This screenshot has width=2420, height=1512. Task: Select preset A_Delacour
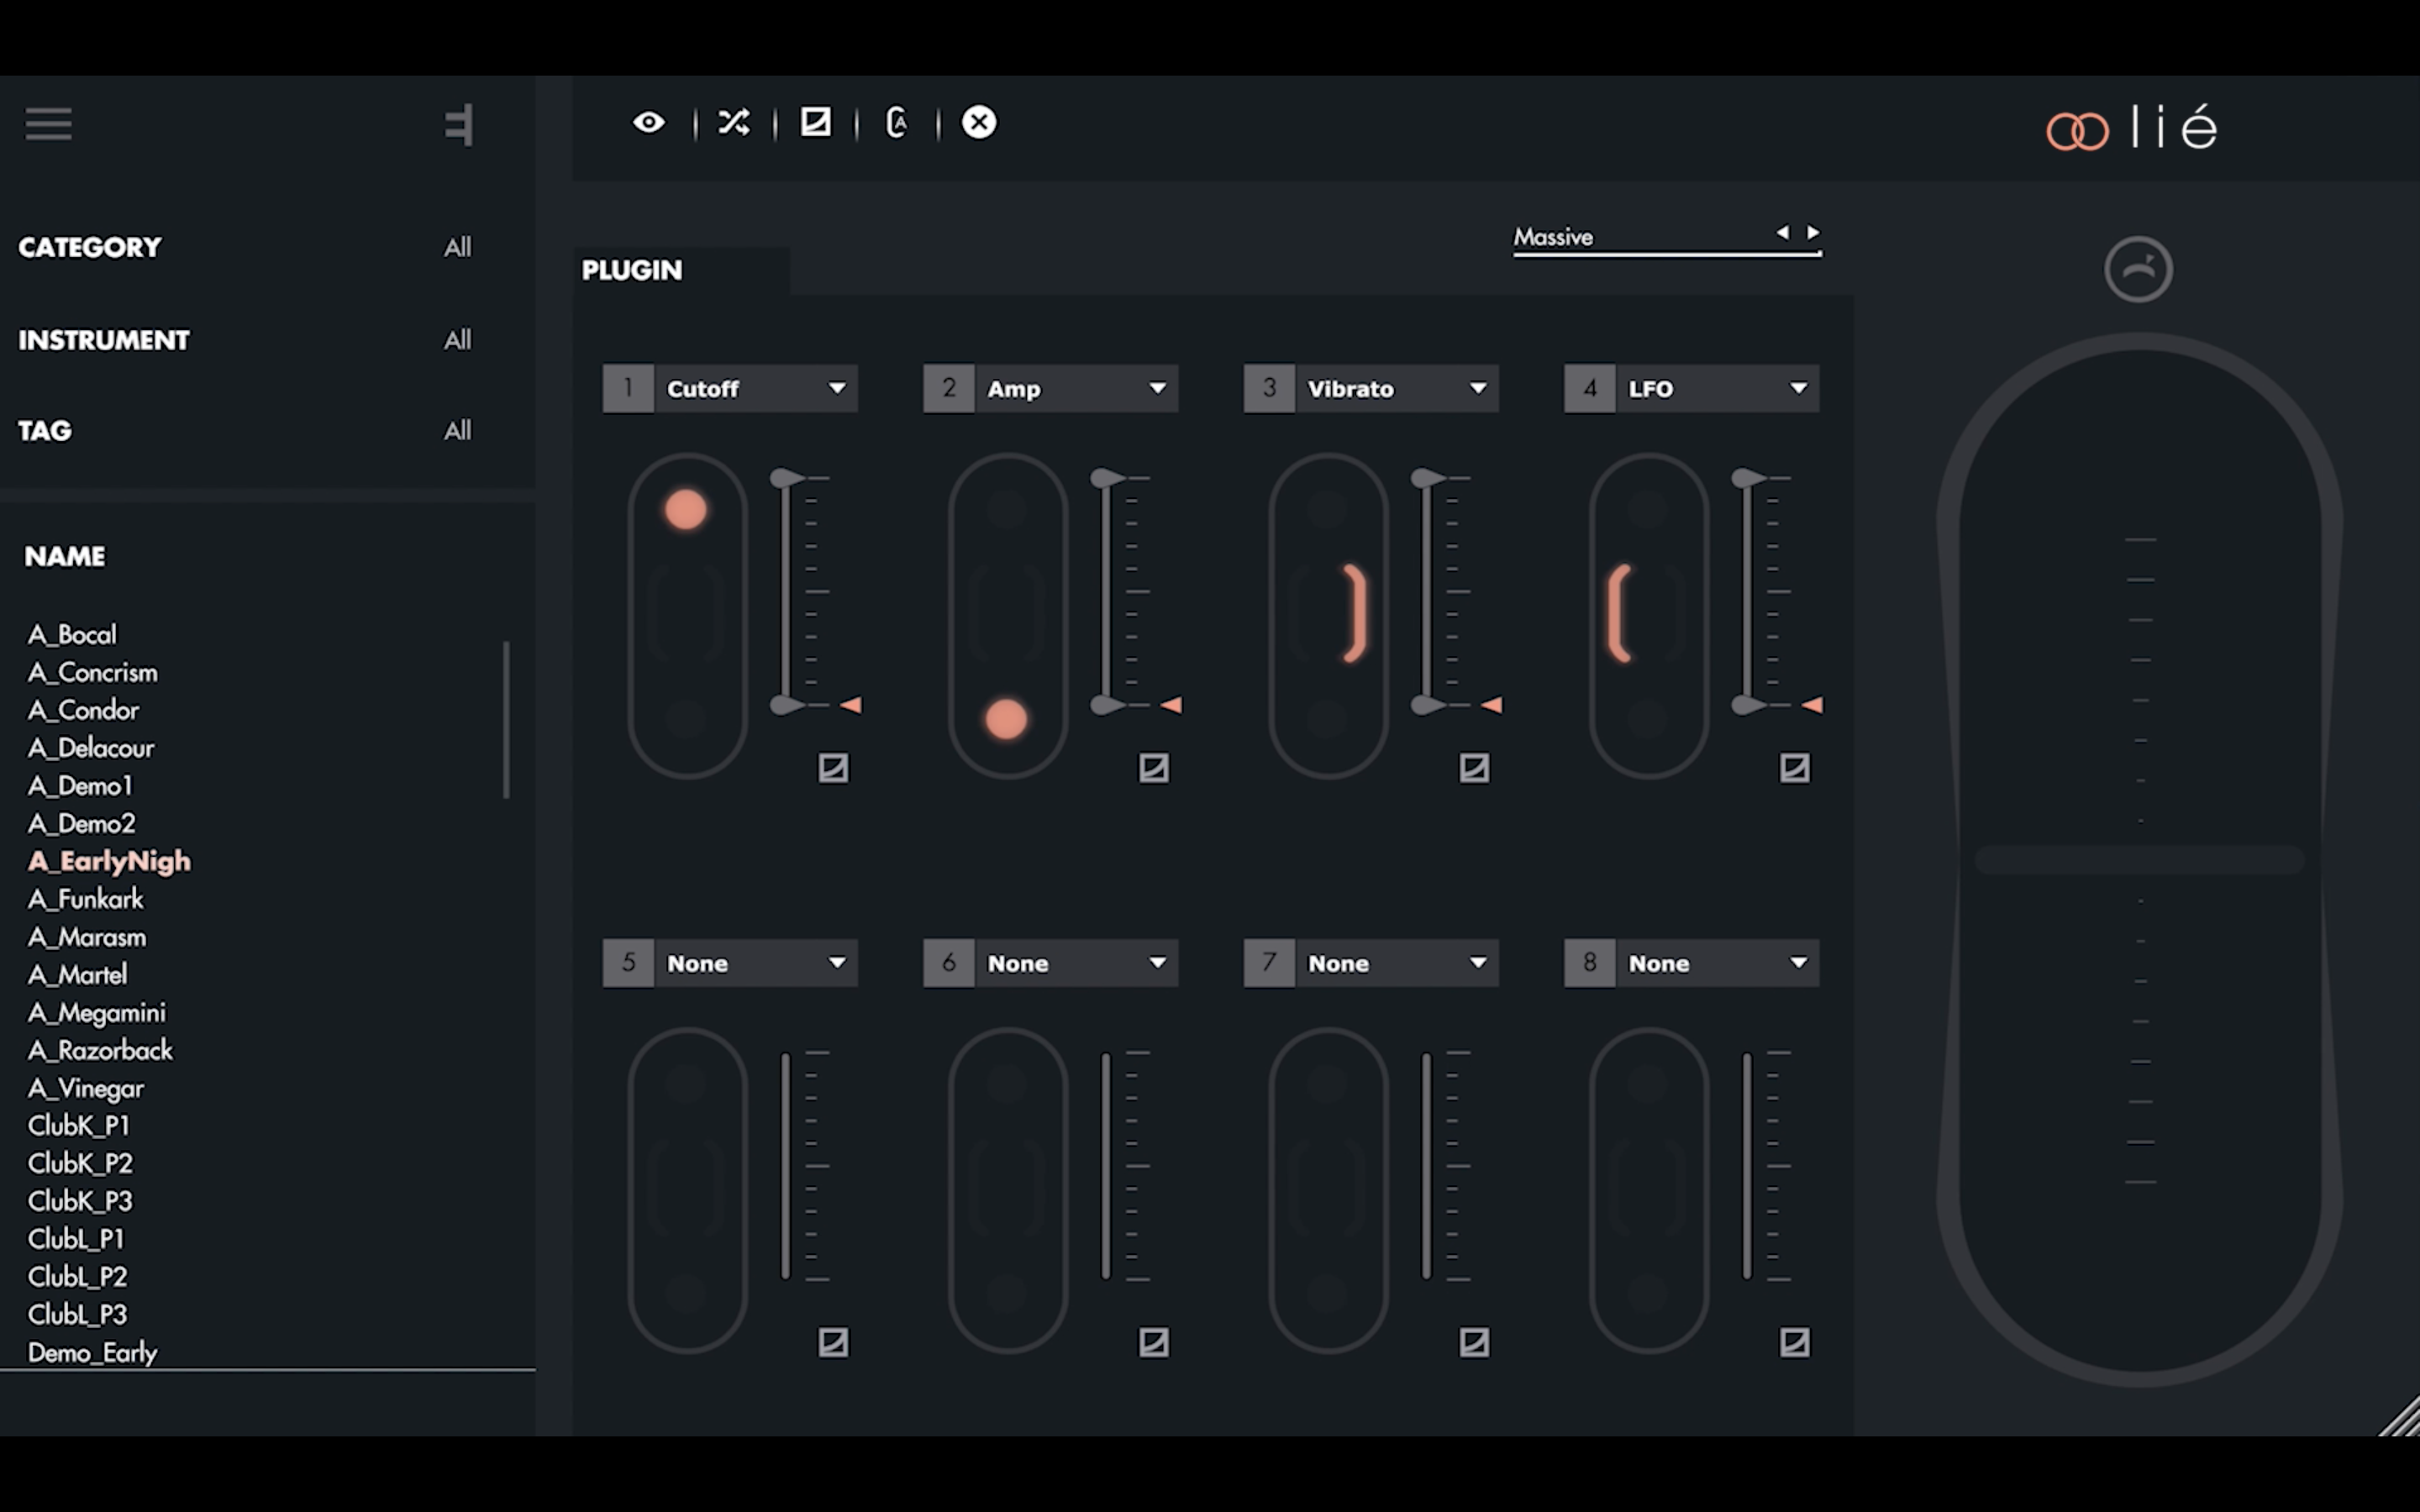91,748
